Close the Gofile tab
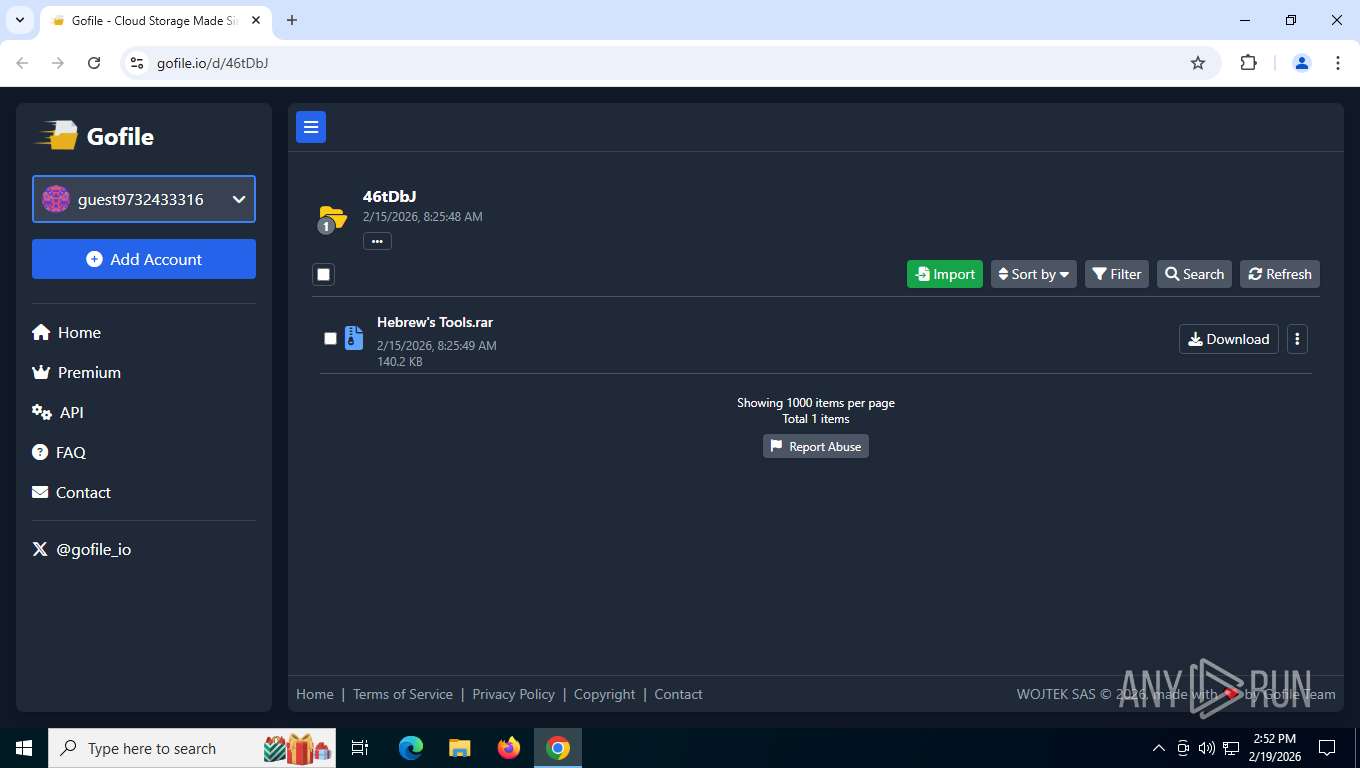This screenshot has width=1360, height=768. point(257,20)
